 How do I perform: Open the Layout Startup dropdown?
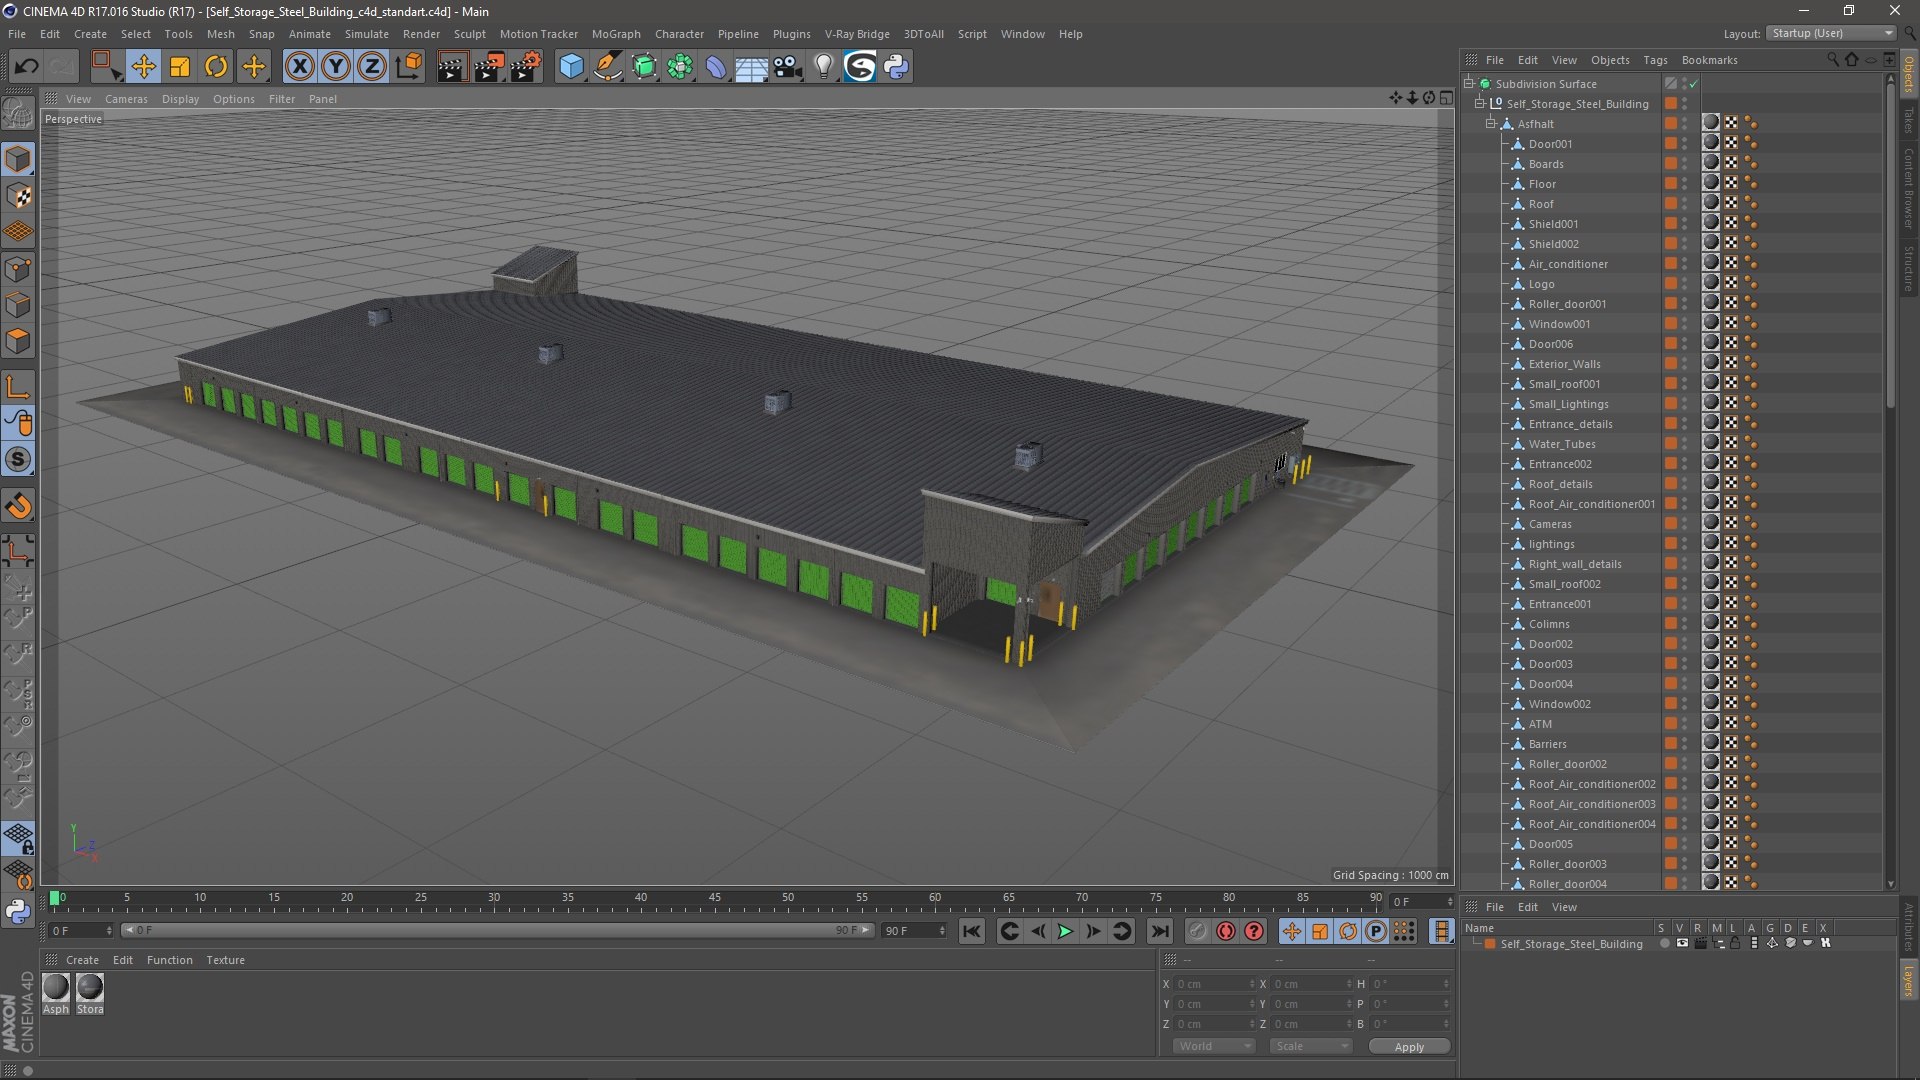[x=1831, y=33]
